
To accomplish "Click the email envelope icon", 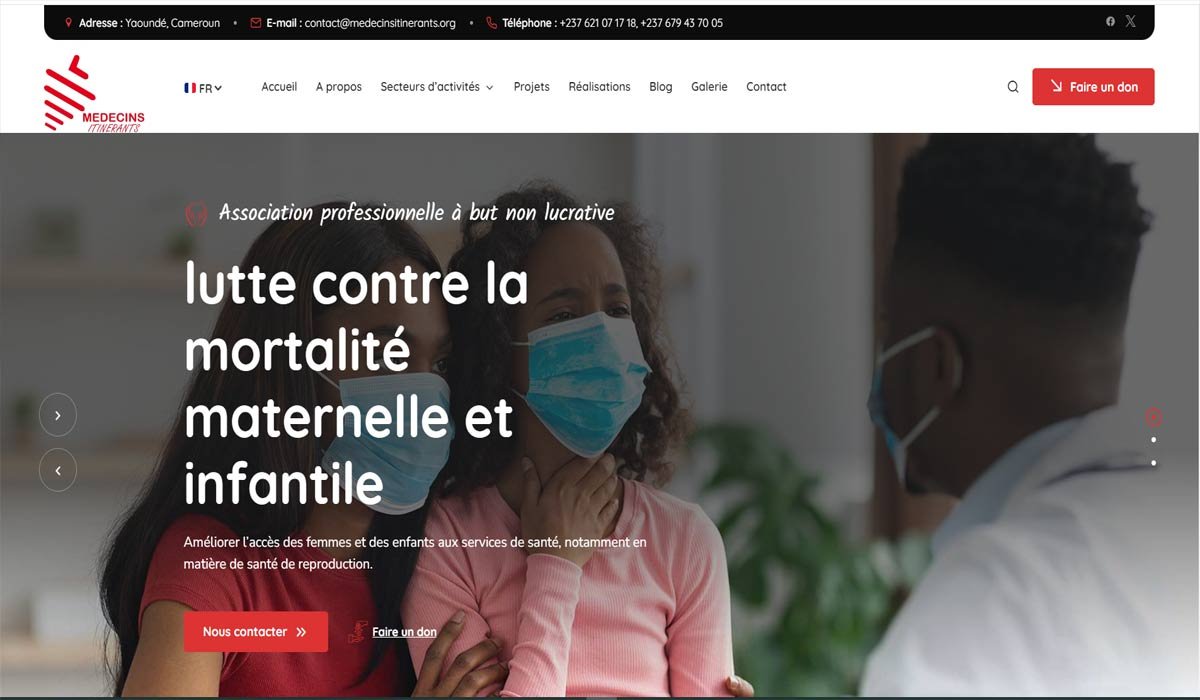I will [256, 22].
